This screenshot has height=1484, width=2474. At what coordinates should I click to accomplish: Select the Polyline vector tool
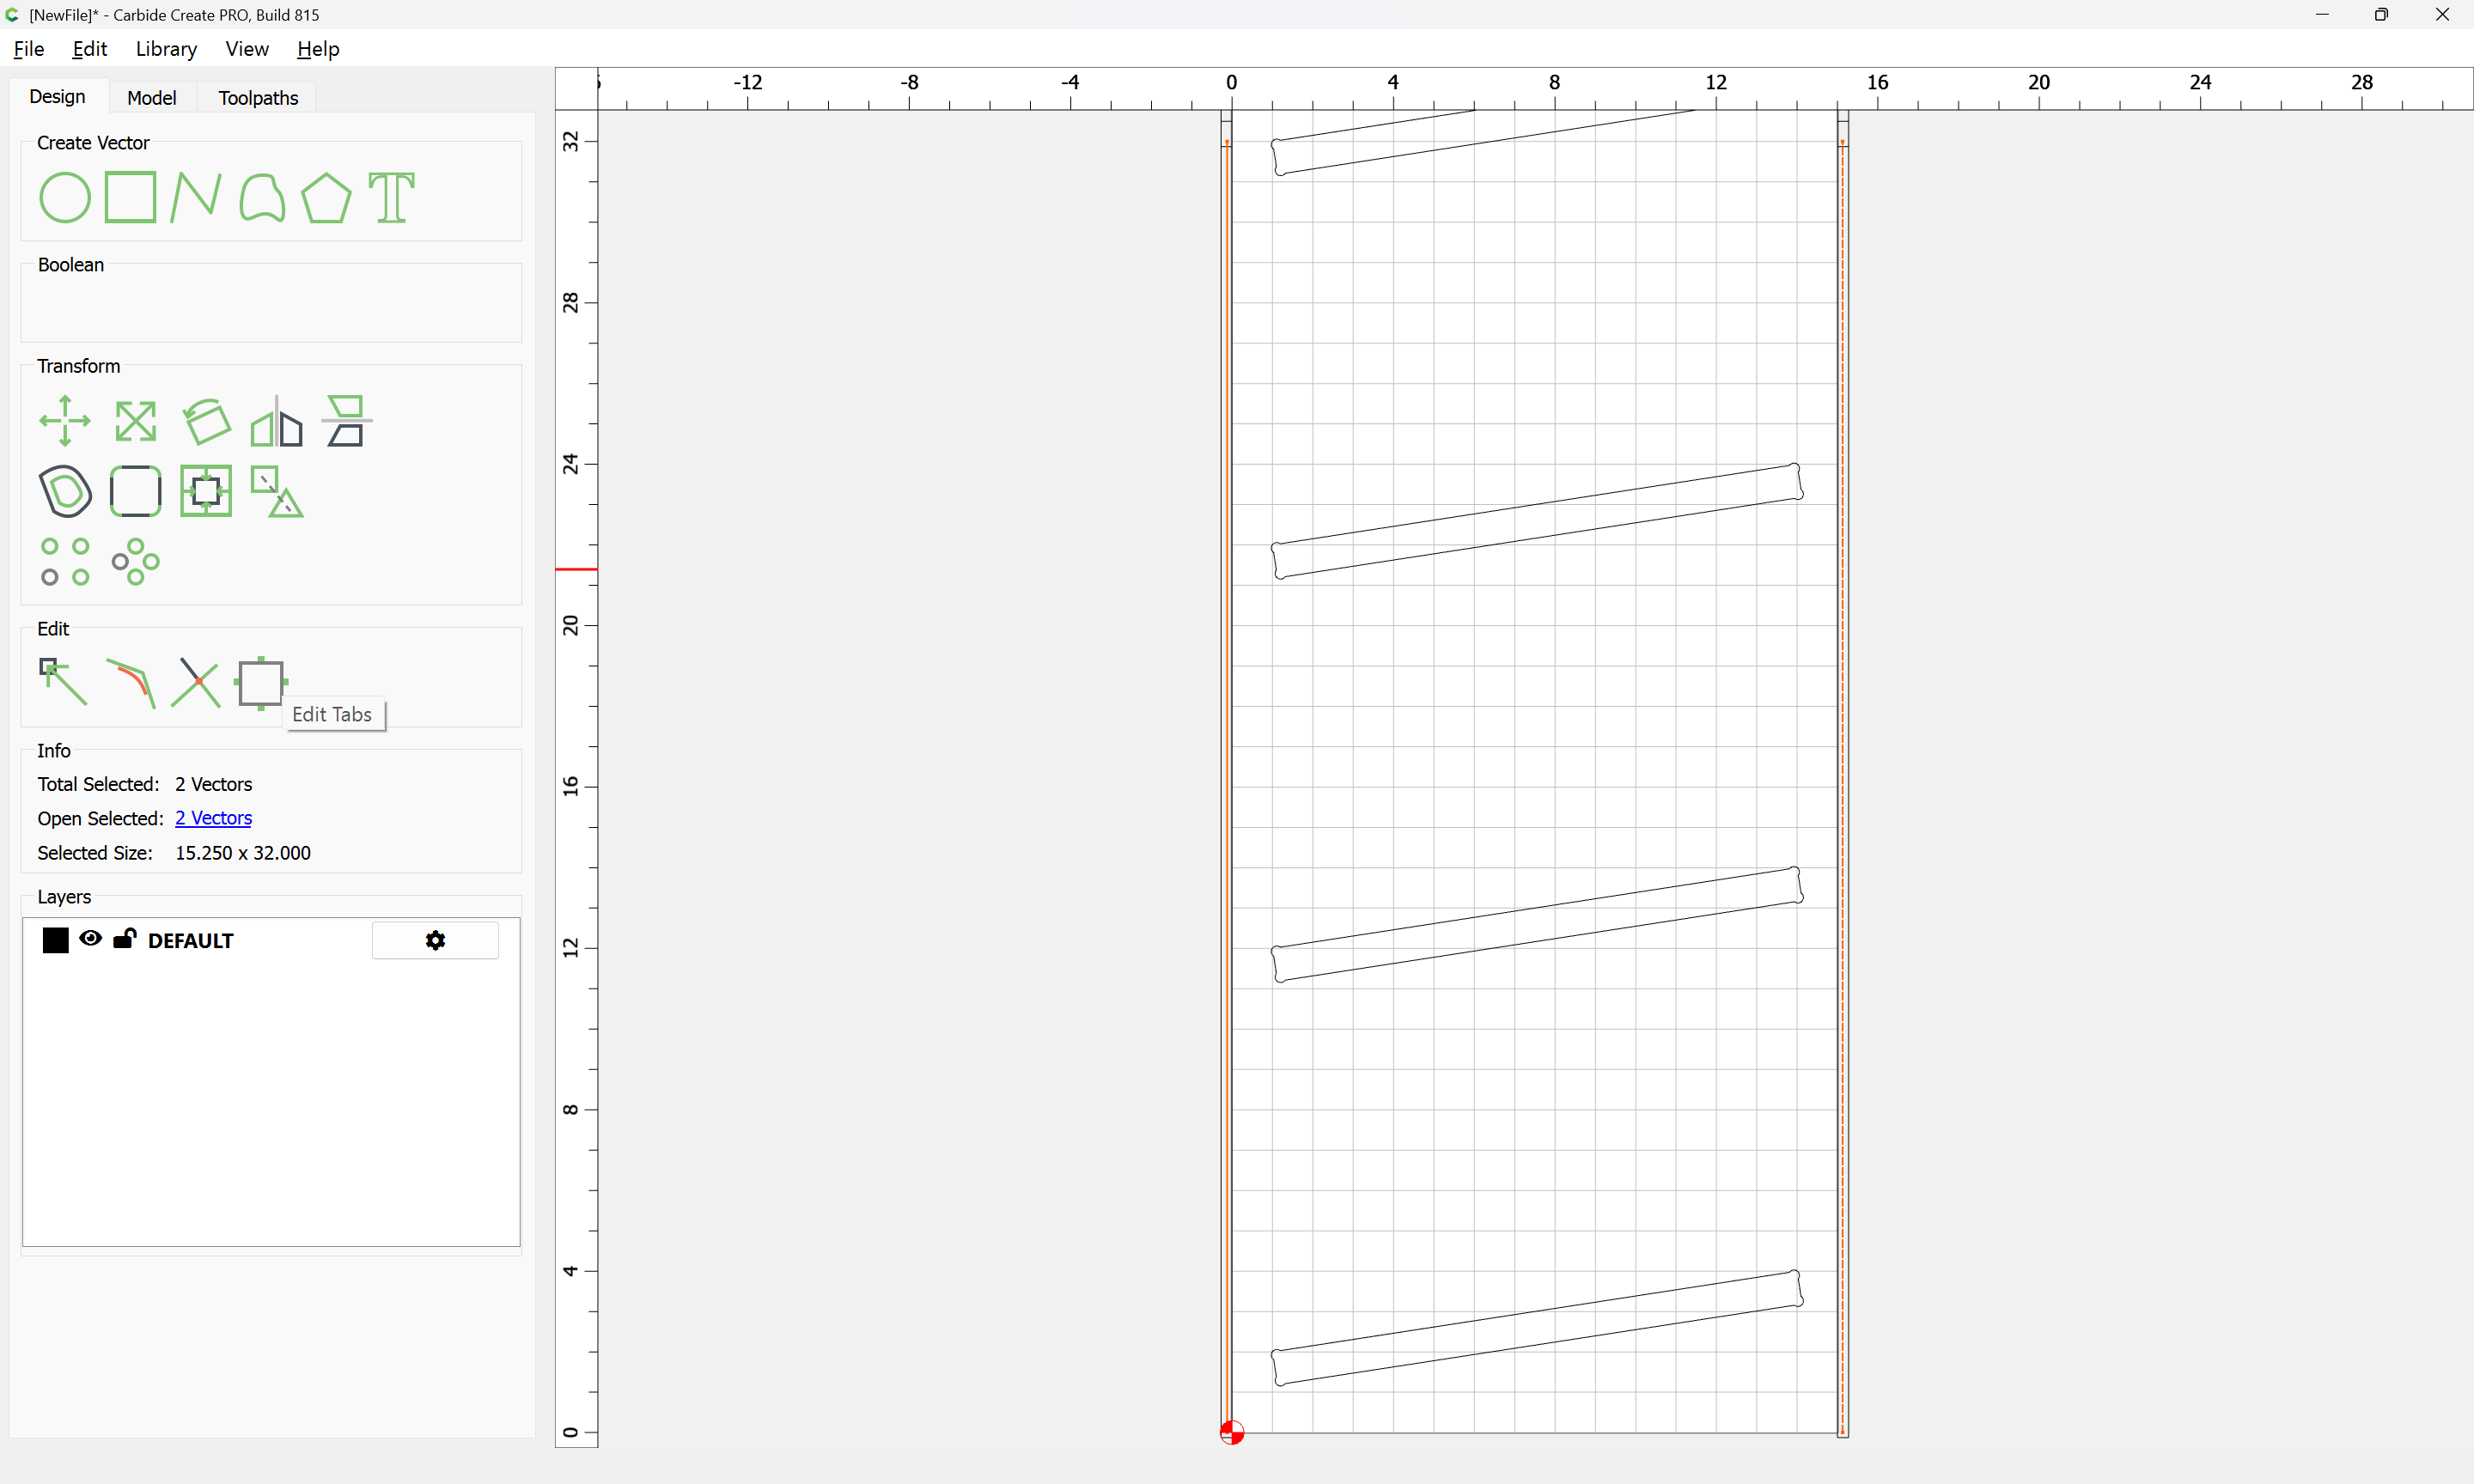pos(196,197)
